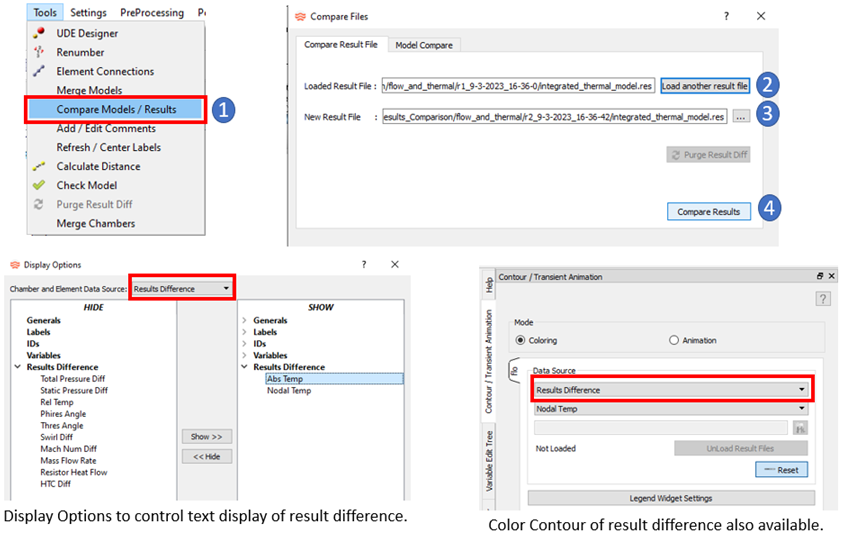Click the browse button beside New Result File
Image resolution: width=841 pixels, height=536 pixels.
pos(740,117)
